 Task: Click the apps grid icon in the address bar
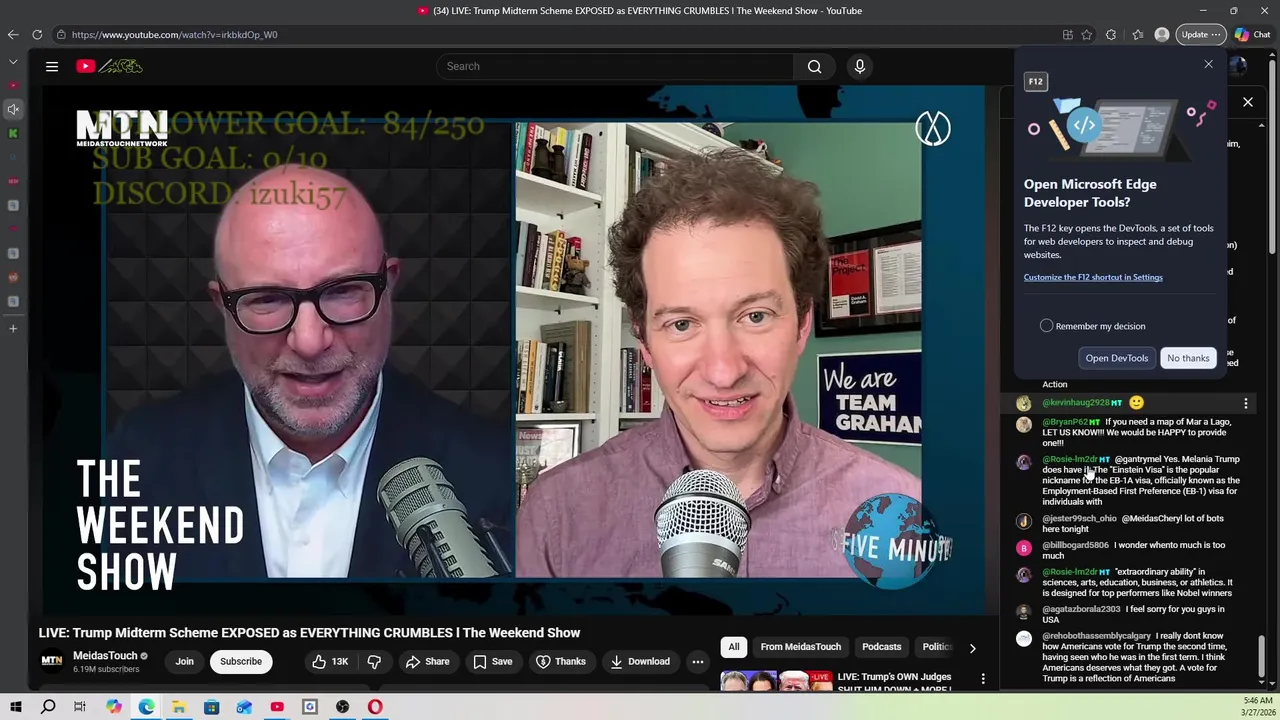click(x=1068, y=34)
